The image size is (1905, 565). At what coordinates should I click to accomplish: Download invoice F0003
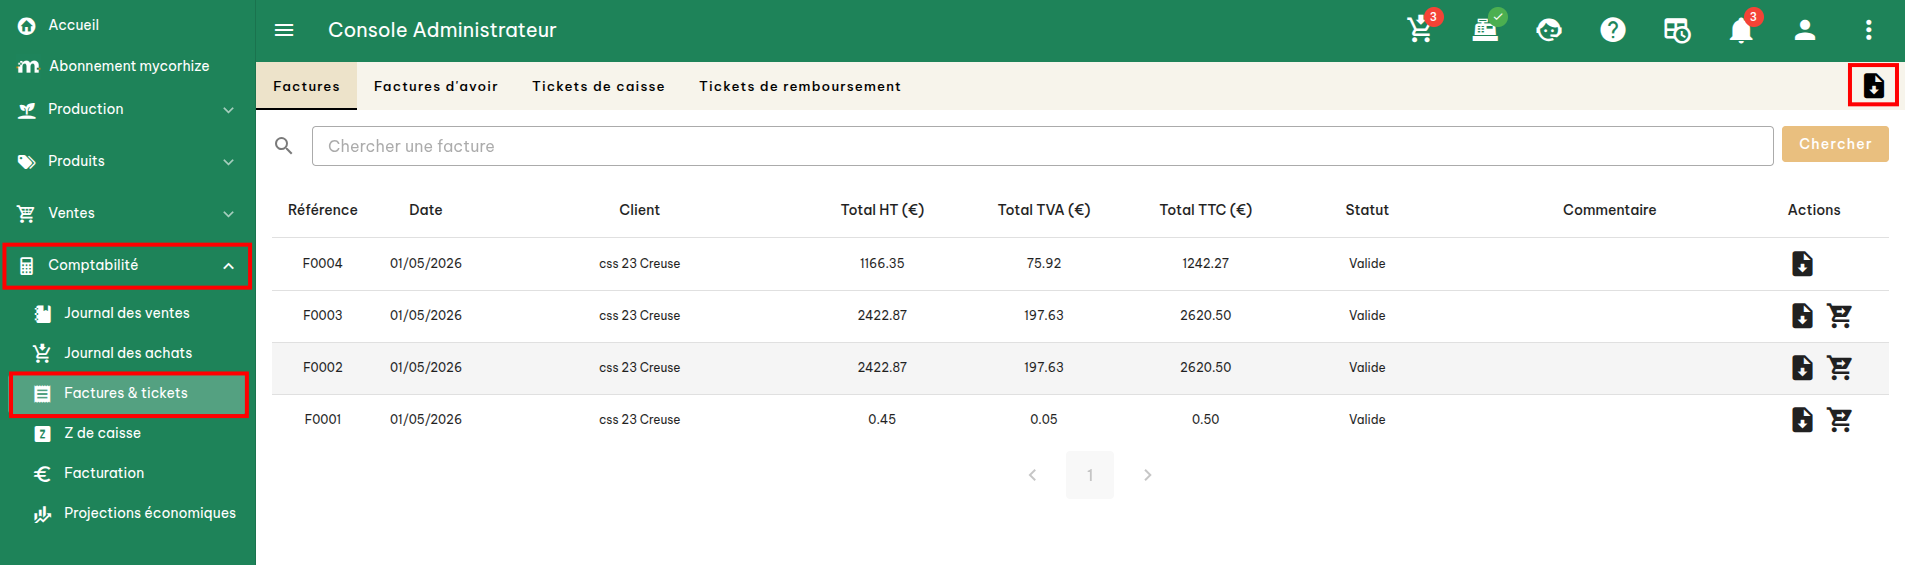tap(1802, 316)
